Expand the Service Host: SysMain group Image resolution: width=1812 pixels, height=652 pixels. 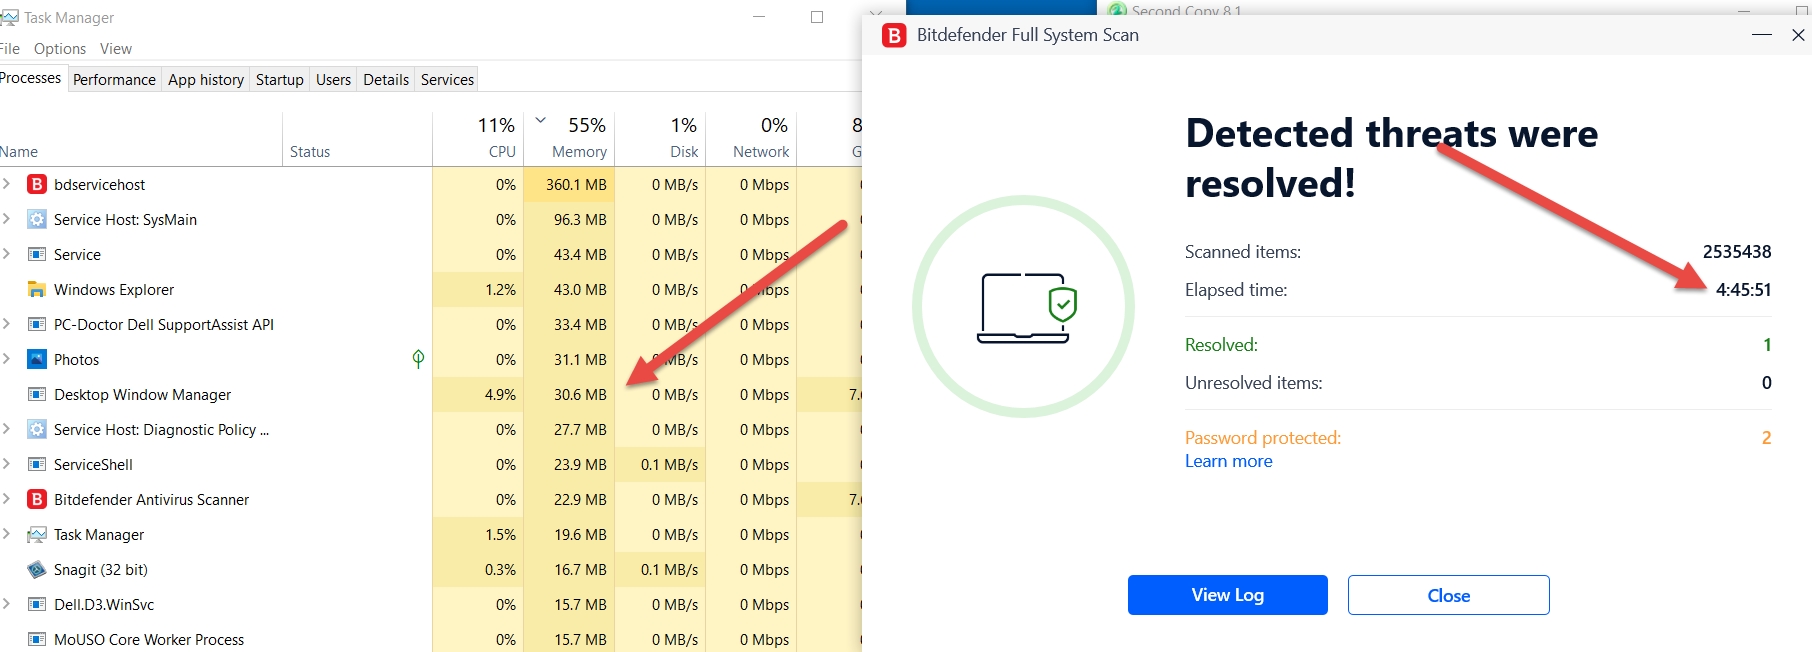click(7, 219)
